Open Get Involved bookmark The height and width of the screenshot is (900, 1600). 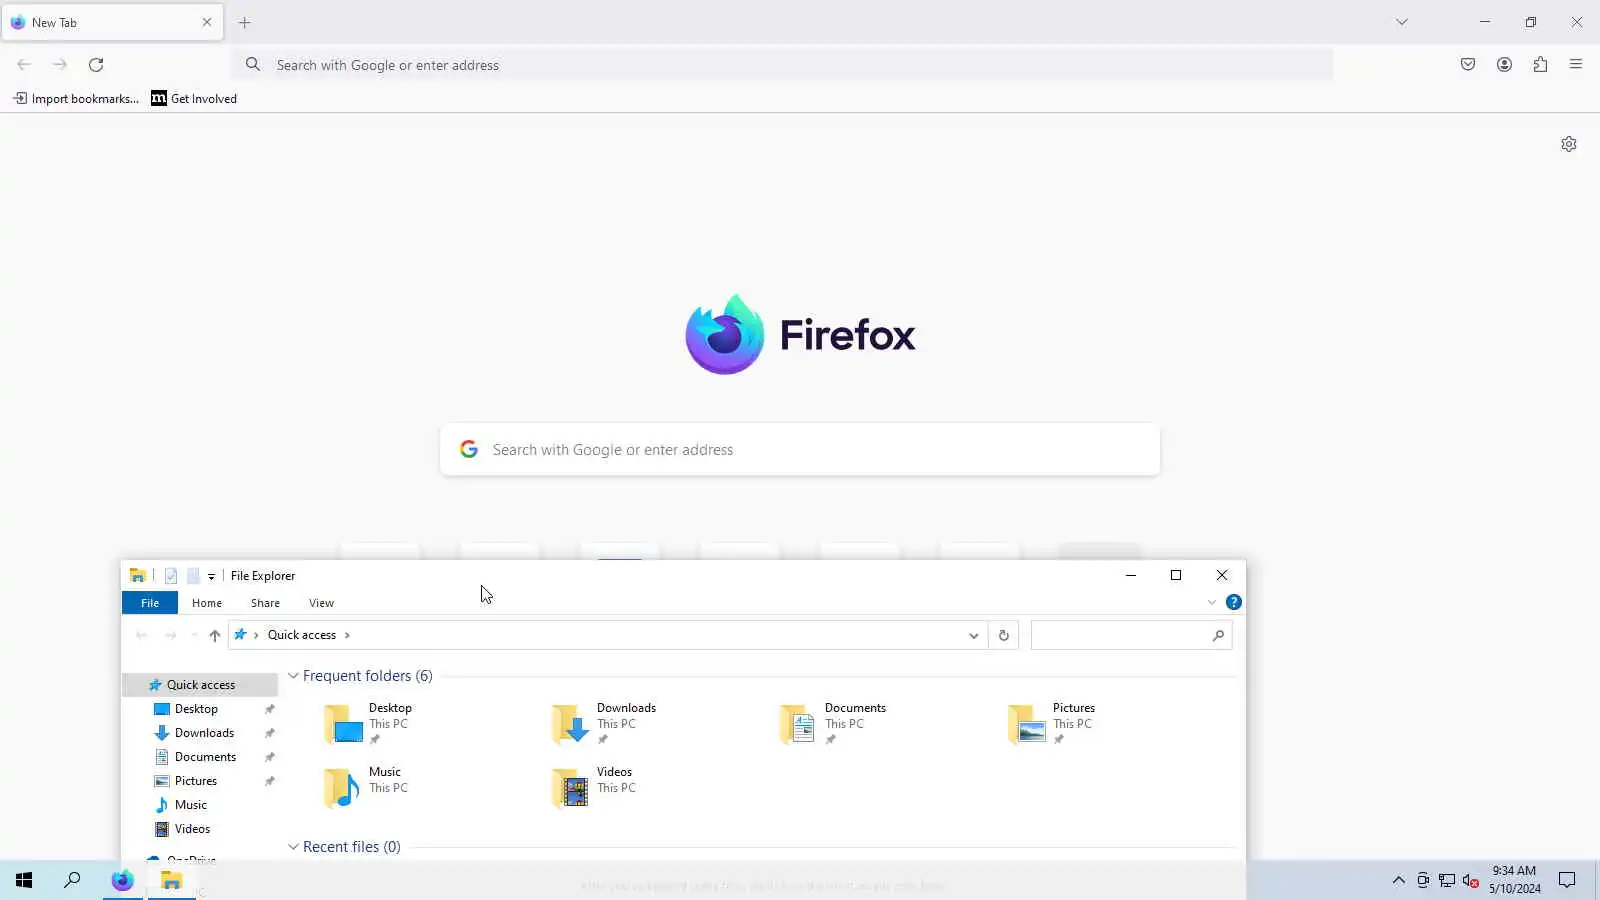tap(194, 98)
